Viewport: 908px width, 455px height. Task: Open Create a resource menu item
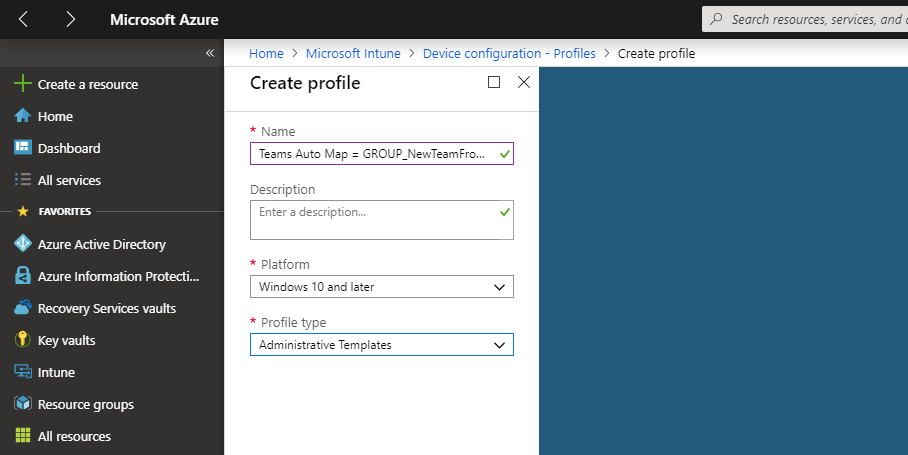tap(88, 85)
